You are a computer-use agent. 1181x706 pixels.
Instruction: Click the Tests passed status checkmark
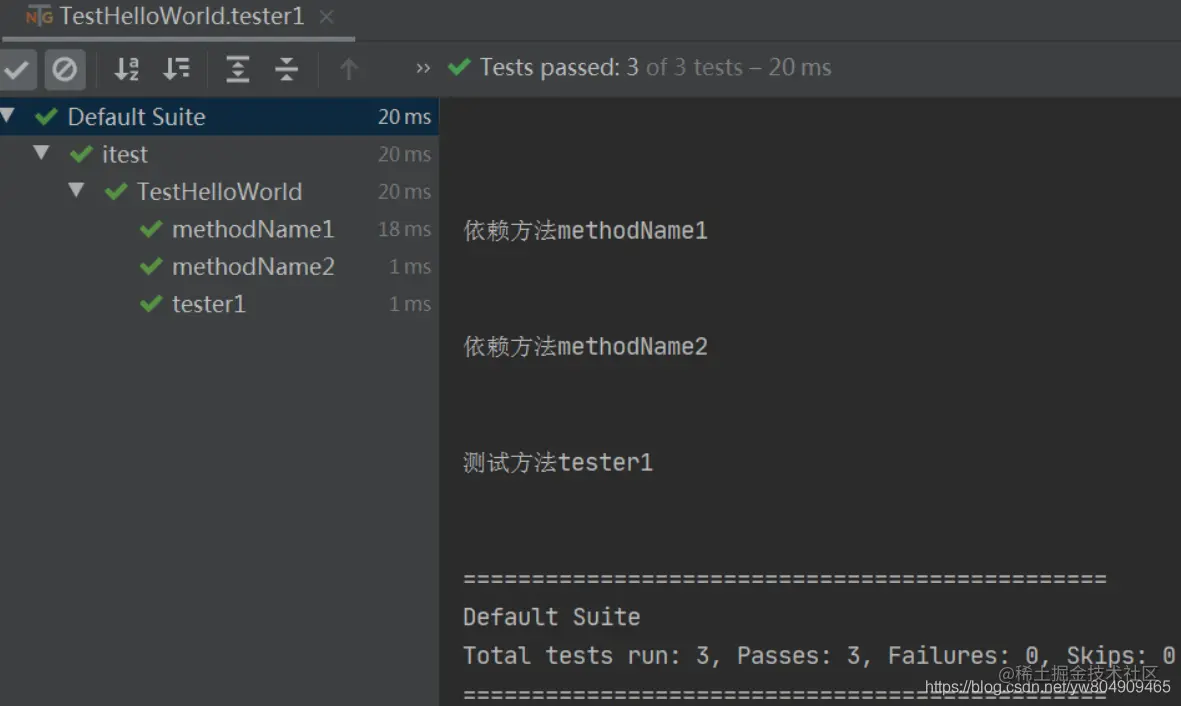pos(459,67)
